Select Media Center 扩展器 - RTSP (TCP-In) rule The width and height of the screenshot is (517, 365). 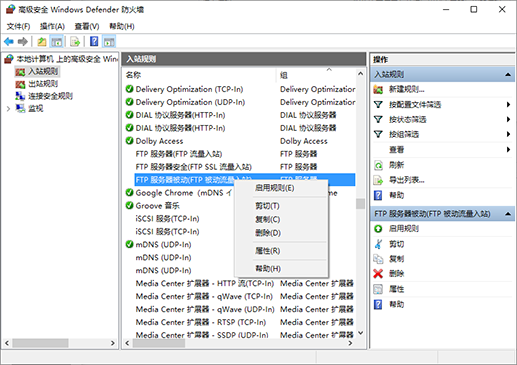click(201, 322)
